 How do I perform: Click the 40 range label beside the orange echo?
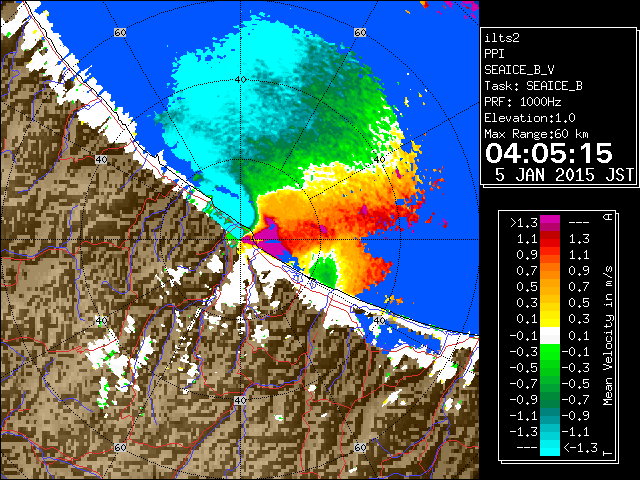tap(379, 159)
